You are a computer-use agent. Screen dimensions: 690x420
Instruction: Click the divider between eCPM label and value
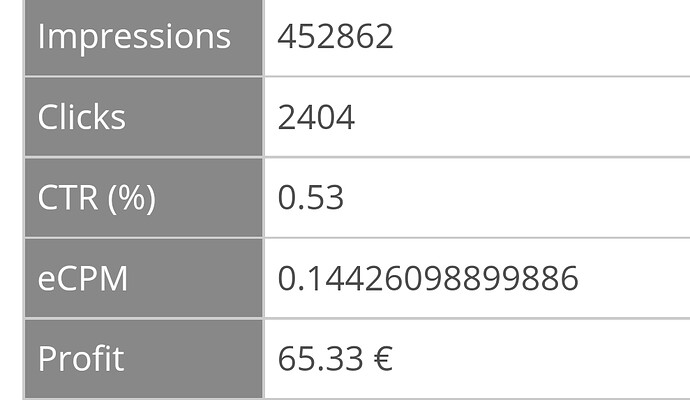[x=264, y=278]
